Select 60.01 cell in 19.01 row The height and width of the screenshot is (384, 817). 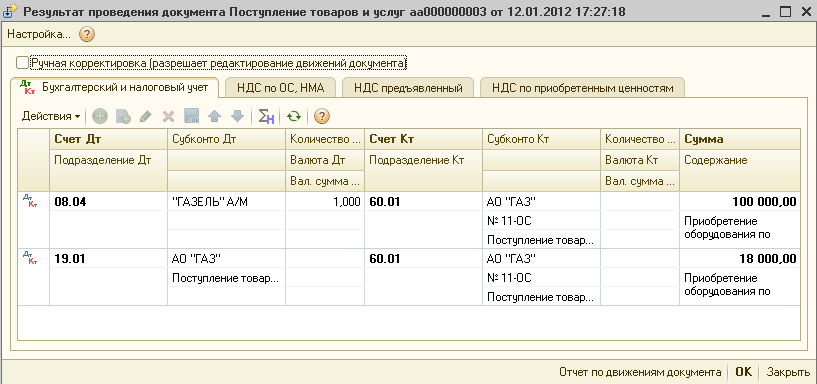[x=423, y=259]
